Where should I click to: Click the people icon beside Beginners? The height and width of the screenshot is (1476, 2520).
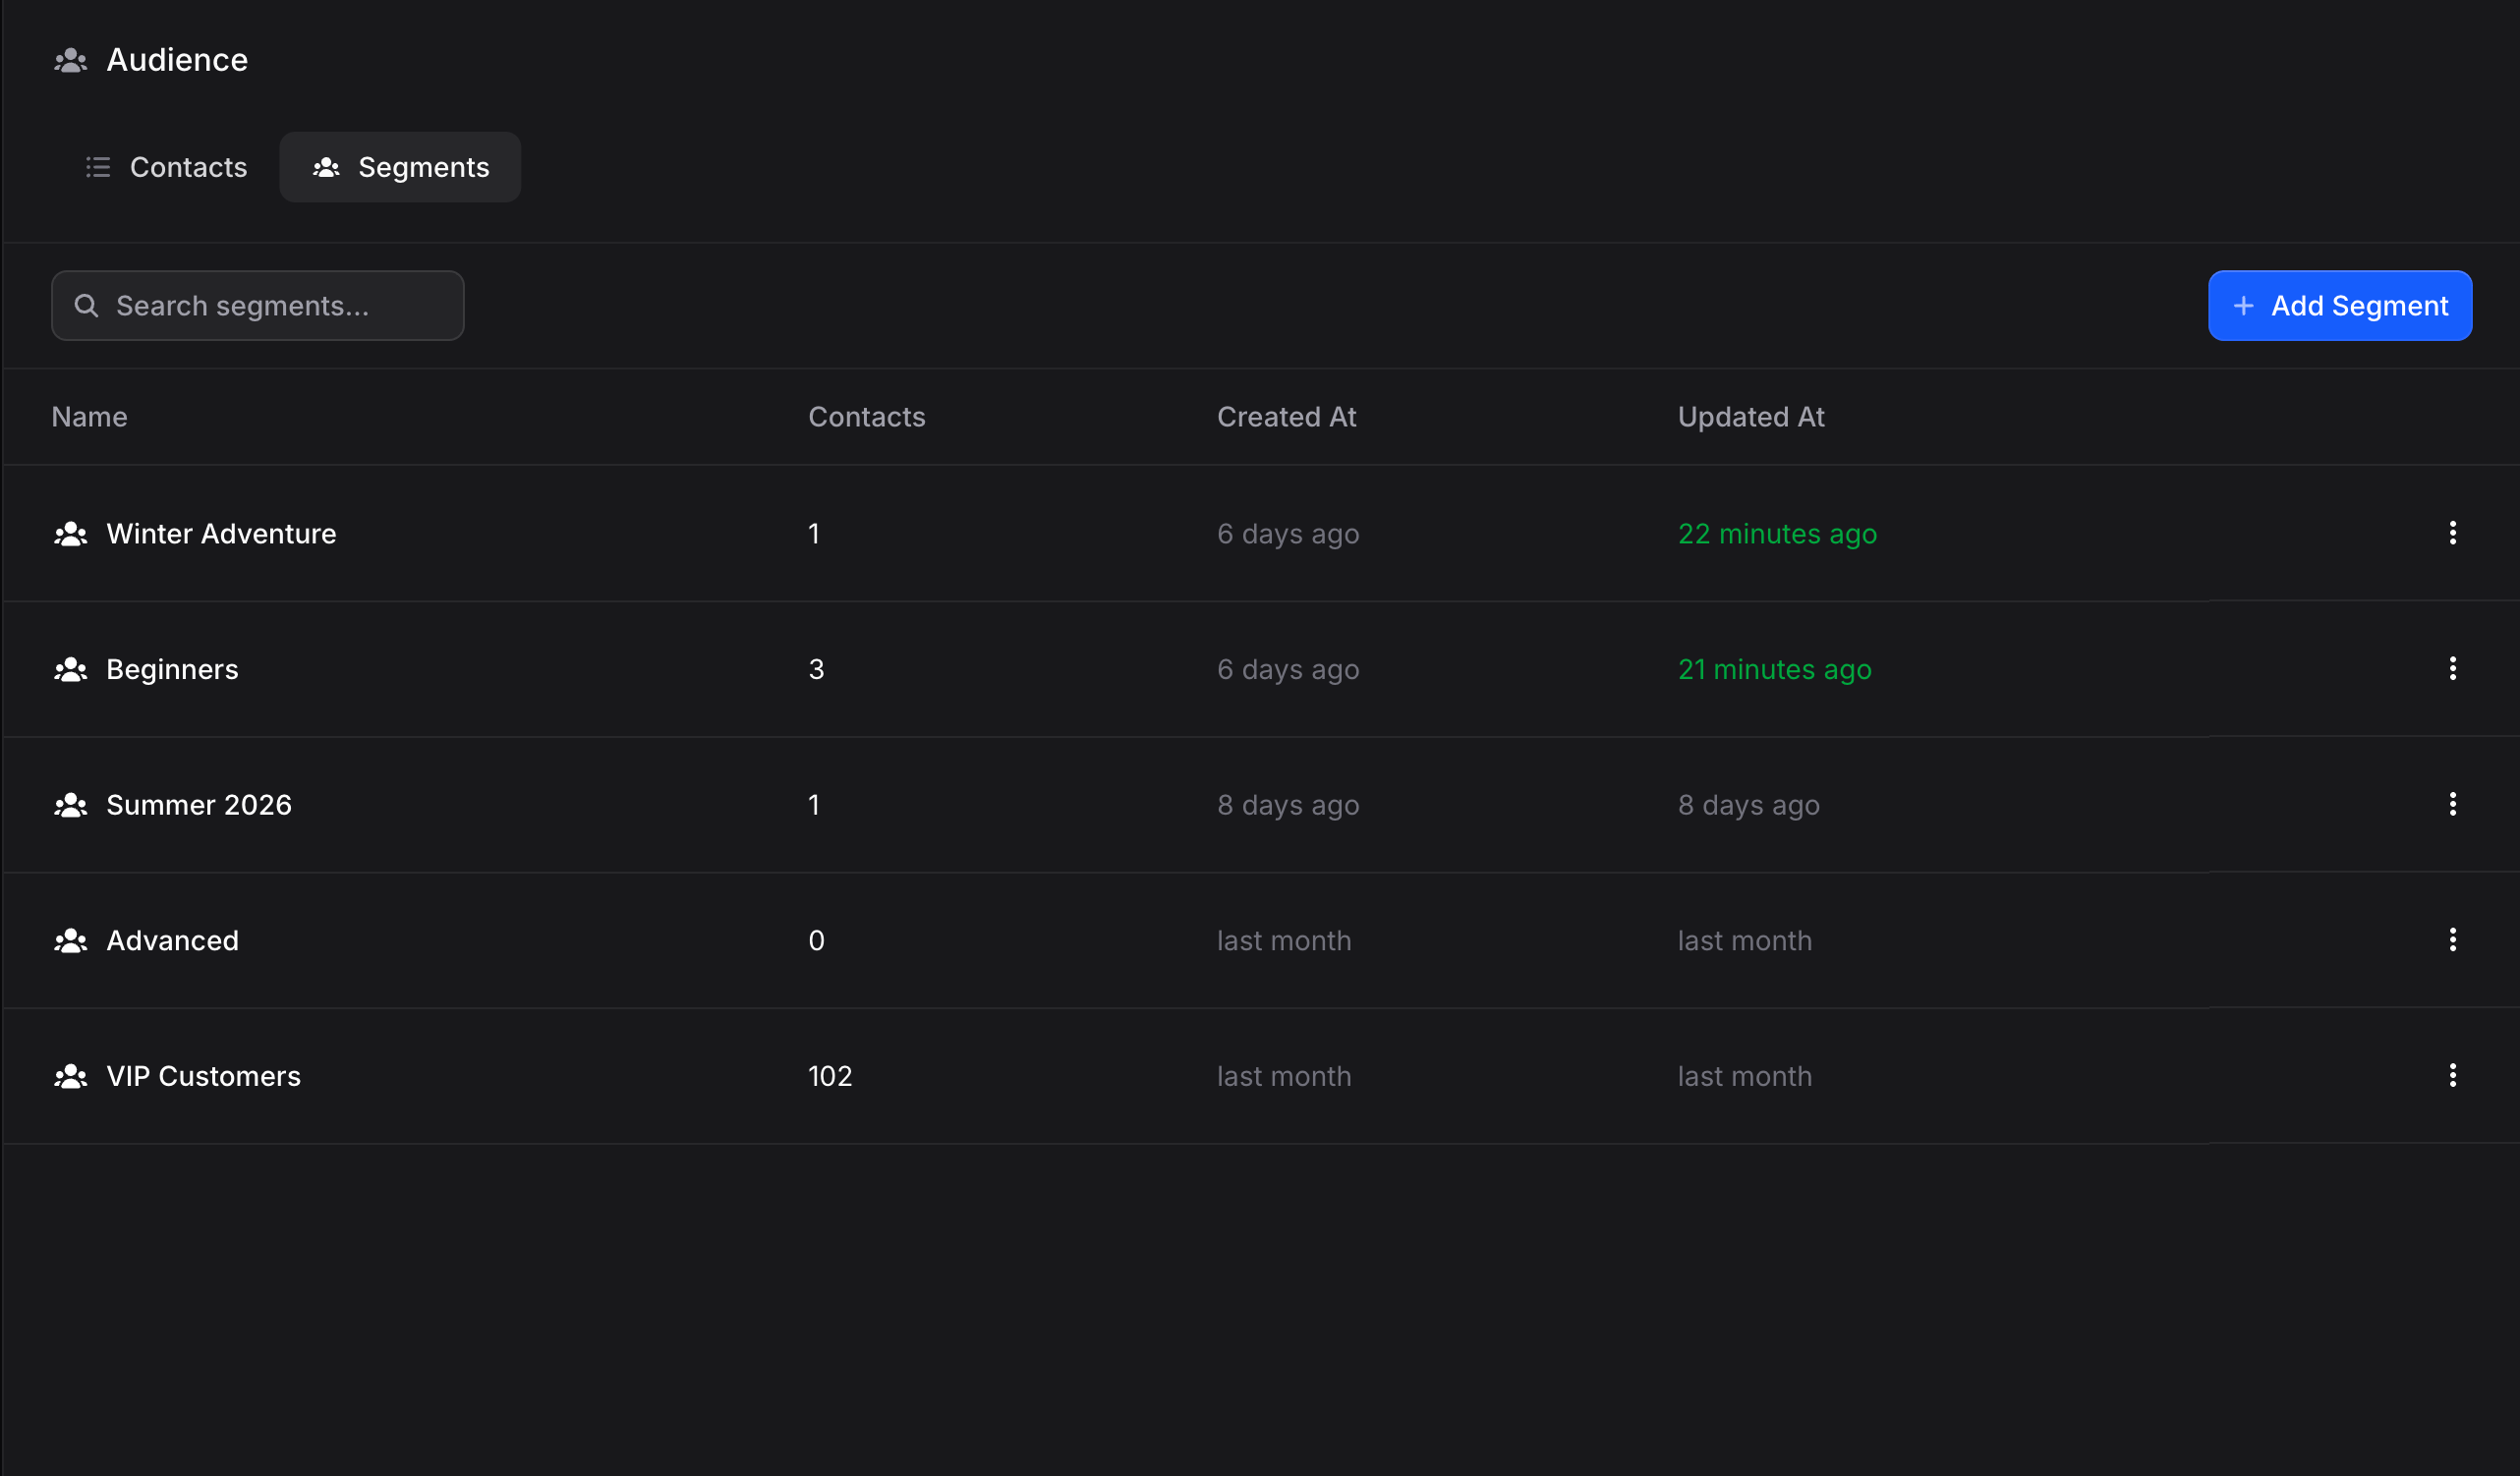70,669
